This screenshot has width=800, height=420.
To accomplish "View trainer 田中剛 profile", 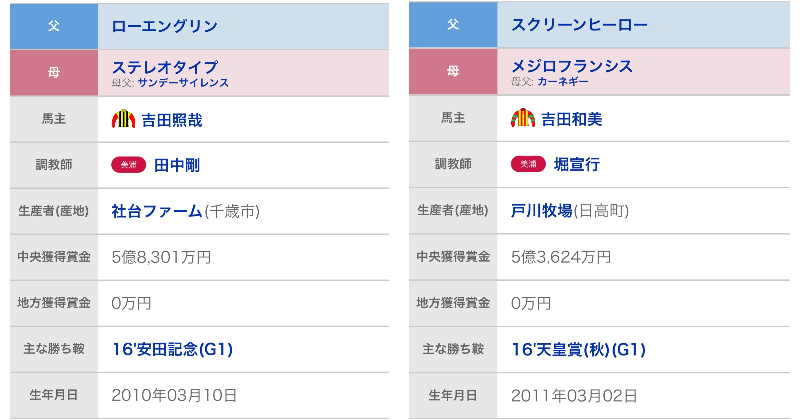I will (x=177, y=165).
